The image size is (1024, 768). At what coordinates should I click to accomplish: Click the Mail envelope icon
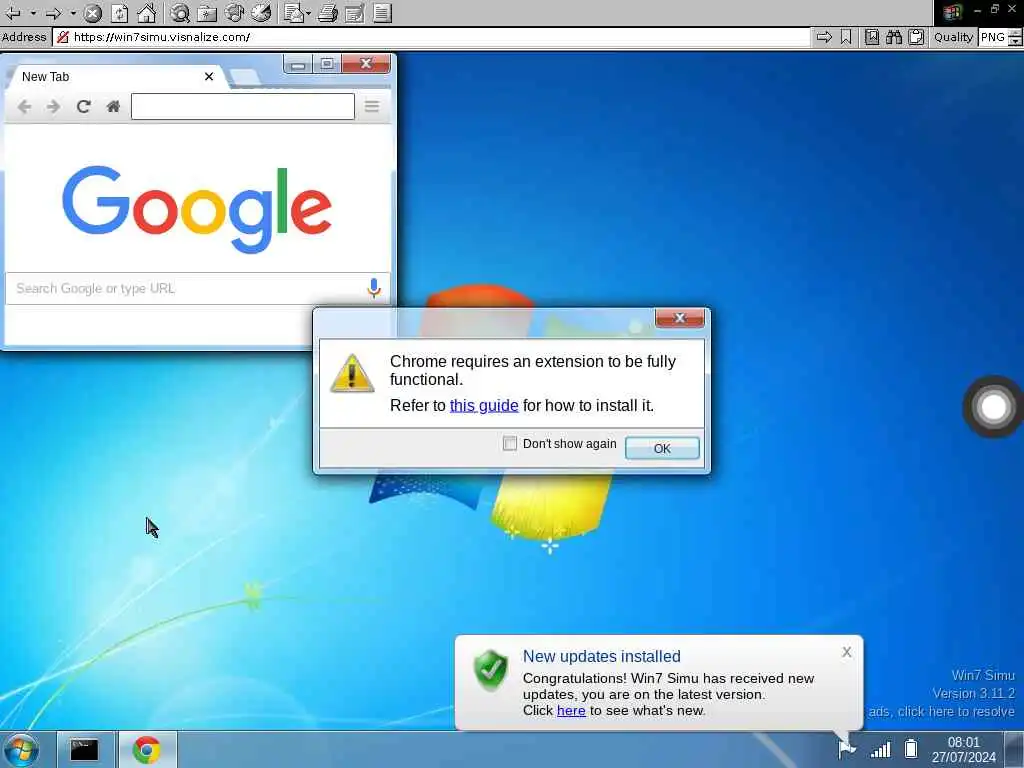[294, 13]
